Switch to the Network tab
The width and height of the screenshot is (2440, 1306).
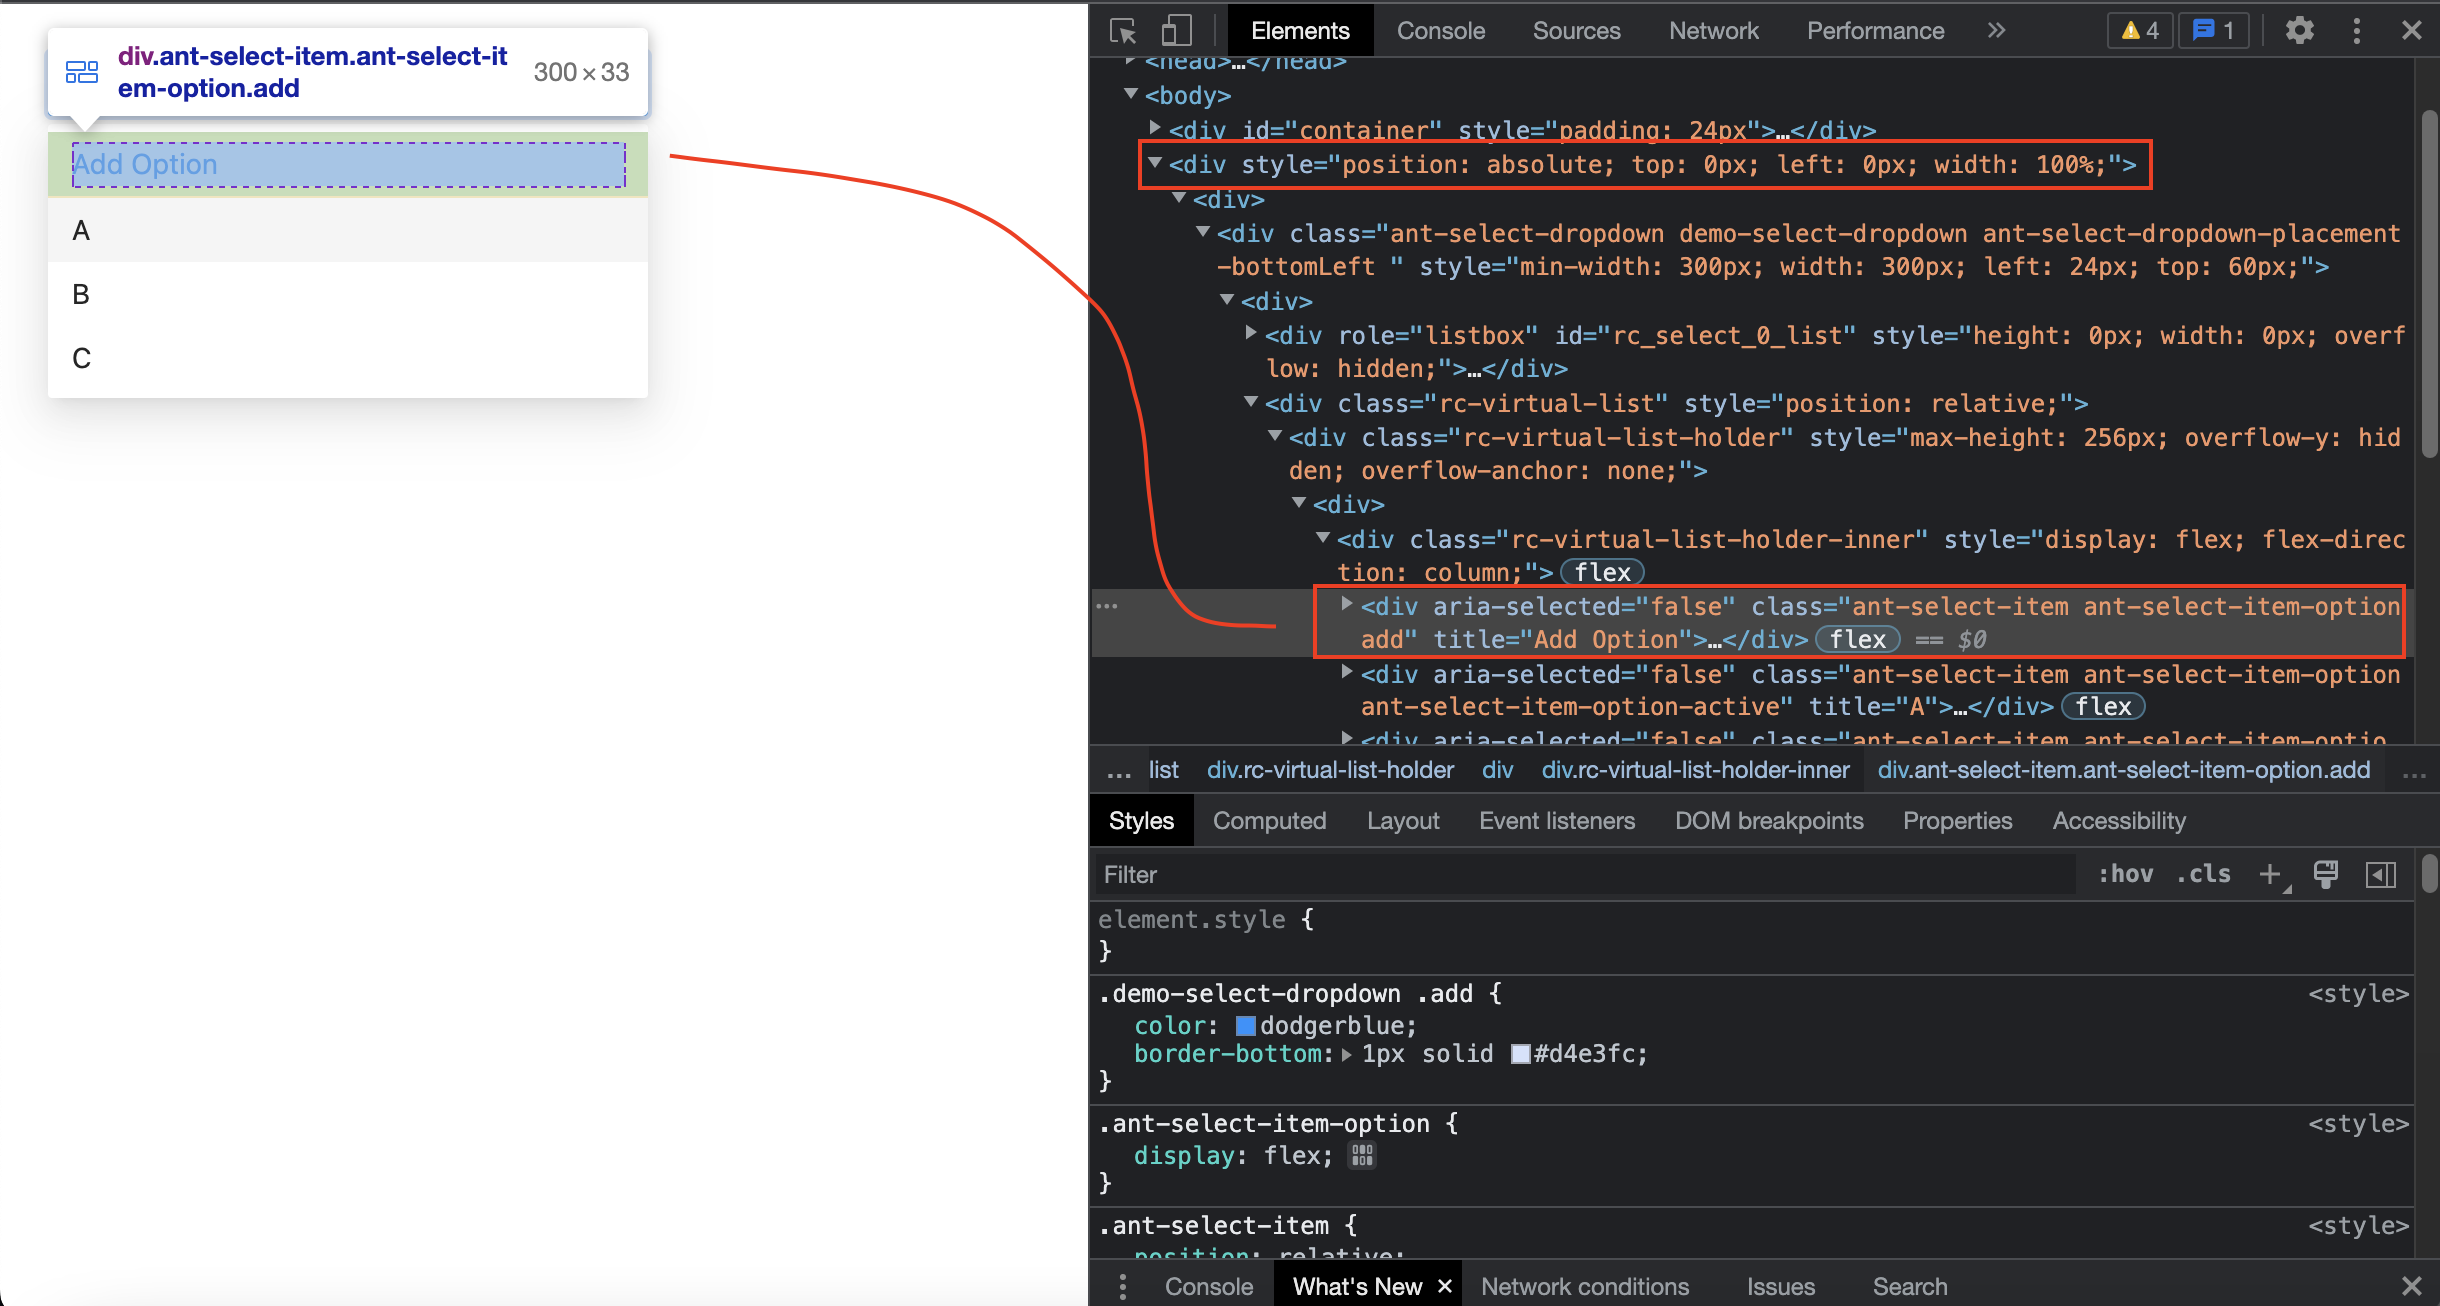[x=1713, y=31]
